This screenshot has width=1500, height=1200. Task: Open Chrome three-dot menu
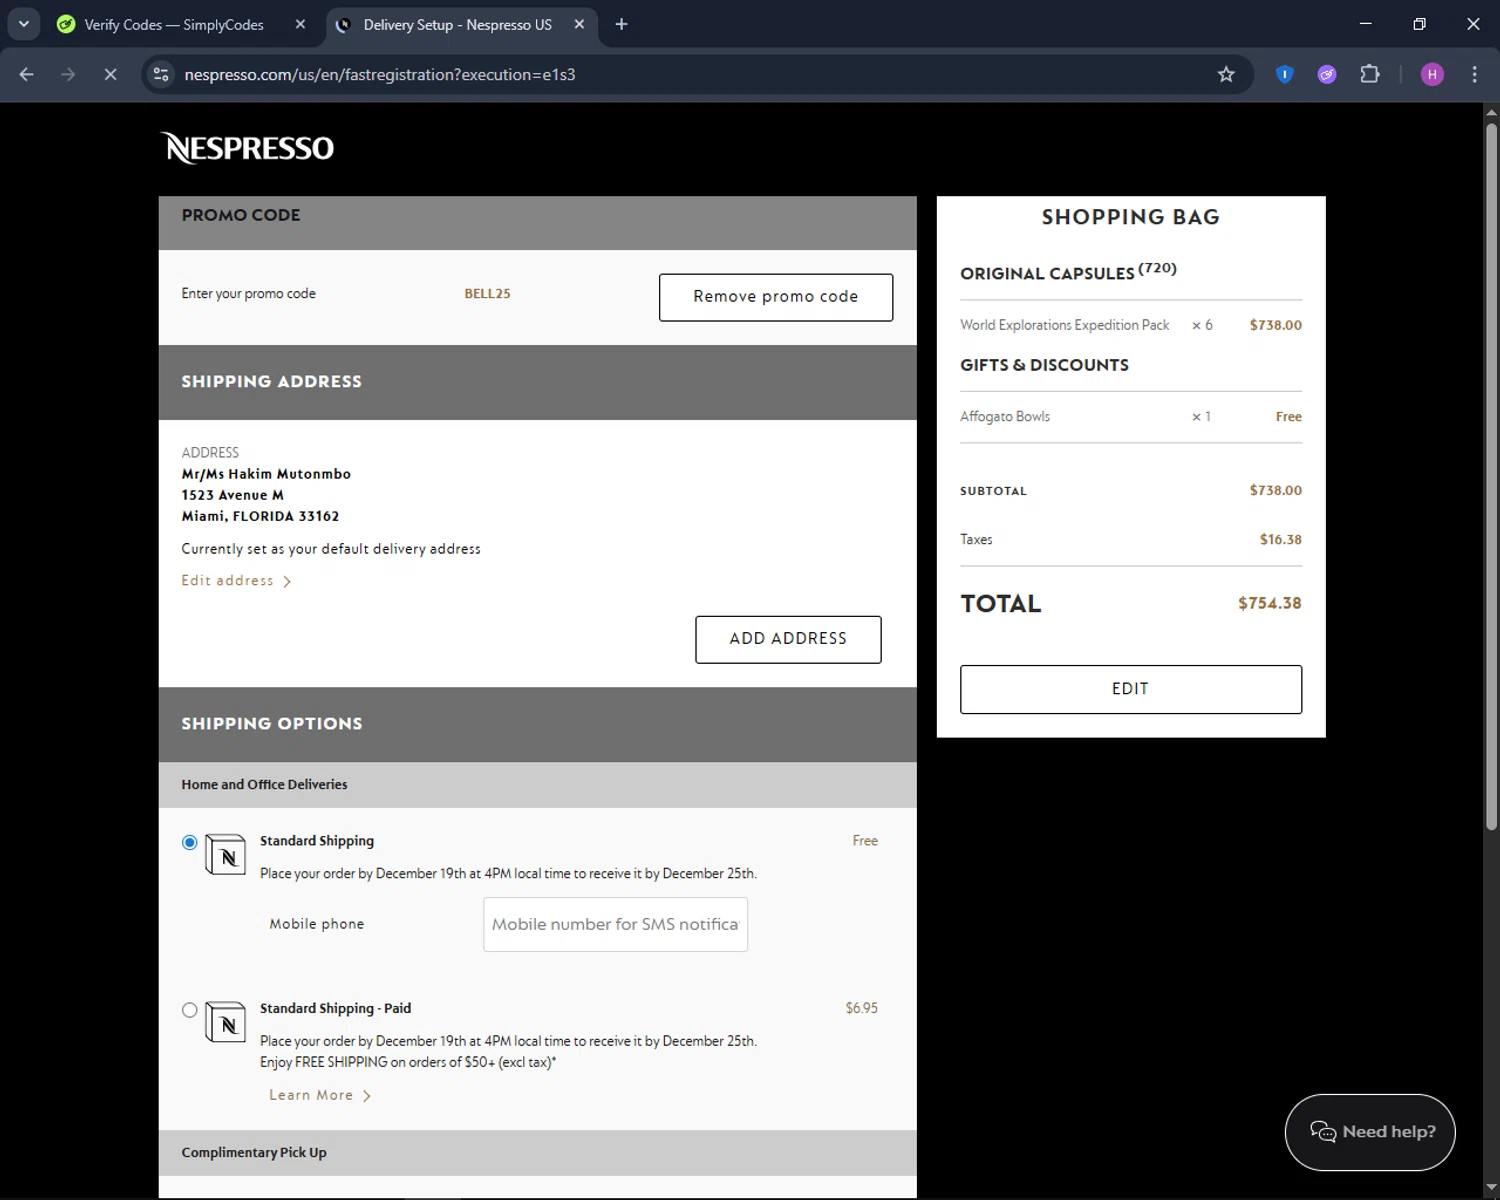(1474, 74)
